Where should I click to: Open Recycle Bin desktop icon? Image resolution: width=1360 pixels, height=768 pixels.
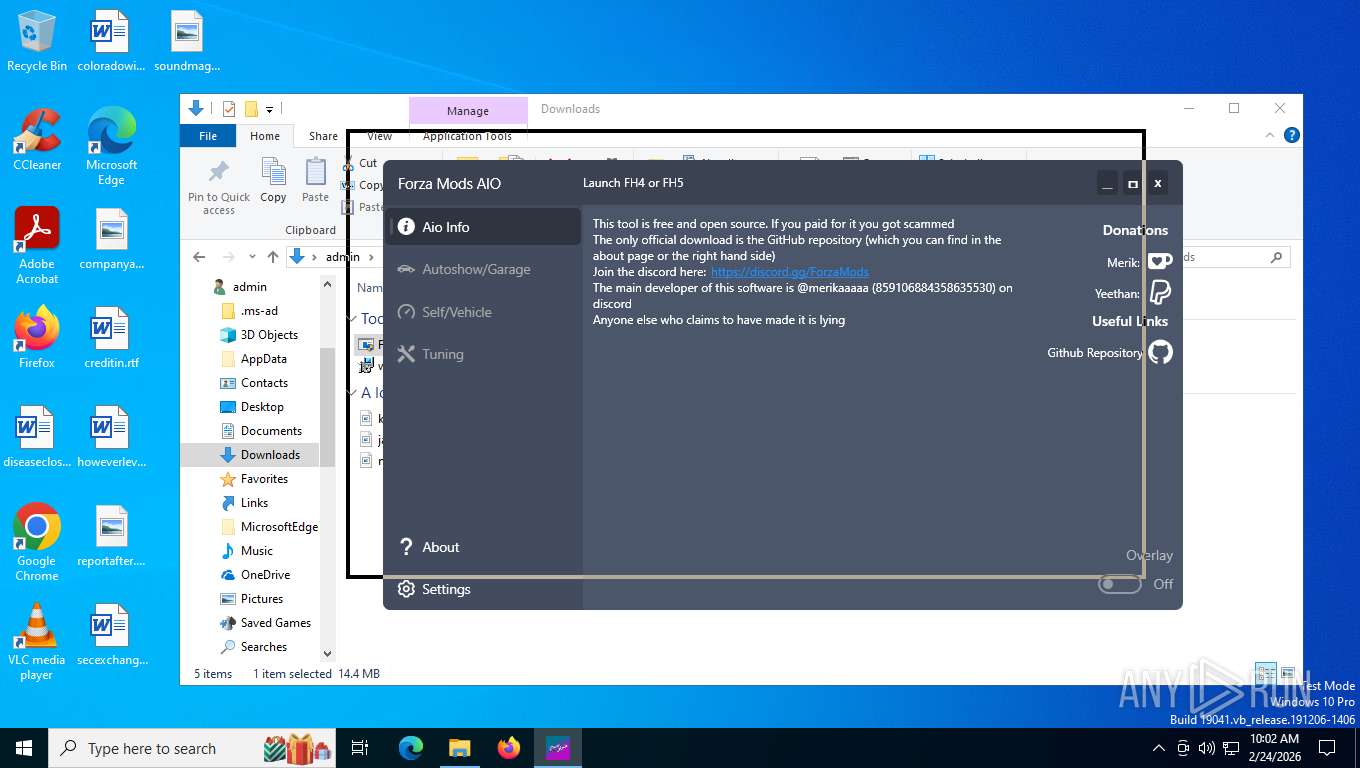pos(37,41)
